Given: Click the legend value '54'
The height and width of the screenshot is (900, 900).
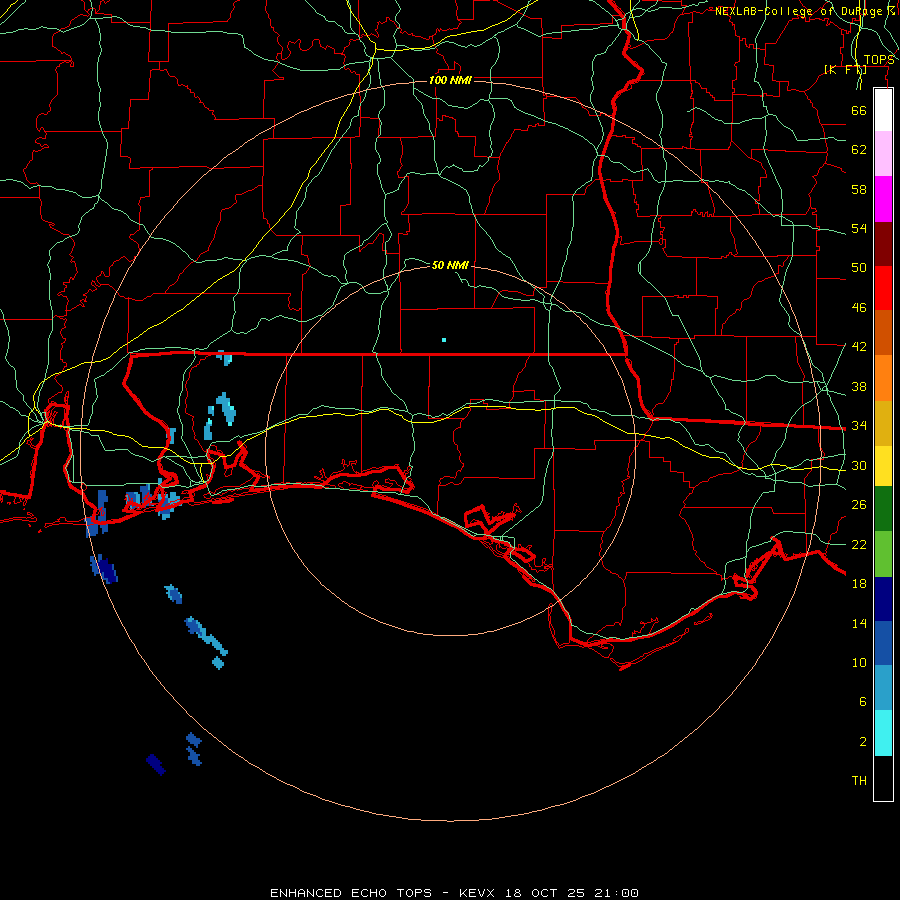Looking at the screenshot, I should pos(859,228).
